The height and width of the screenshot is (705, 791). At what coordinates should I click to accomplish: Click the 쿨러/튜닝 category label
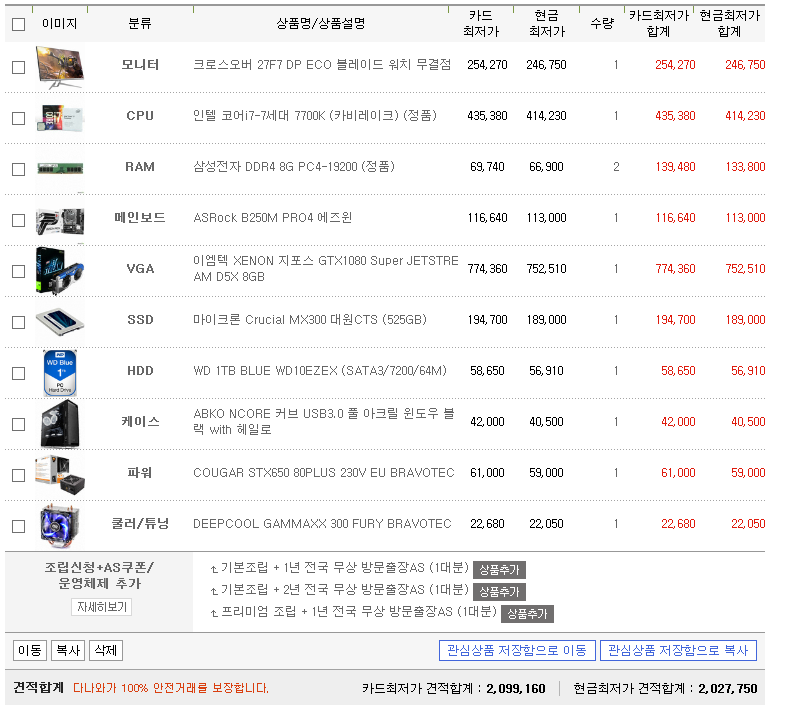coord(140,523)
